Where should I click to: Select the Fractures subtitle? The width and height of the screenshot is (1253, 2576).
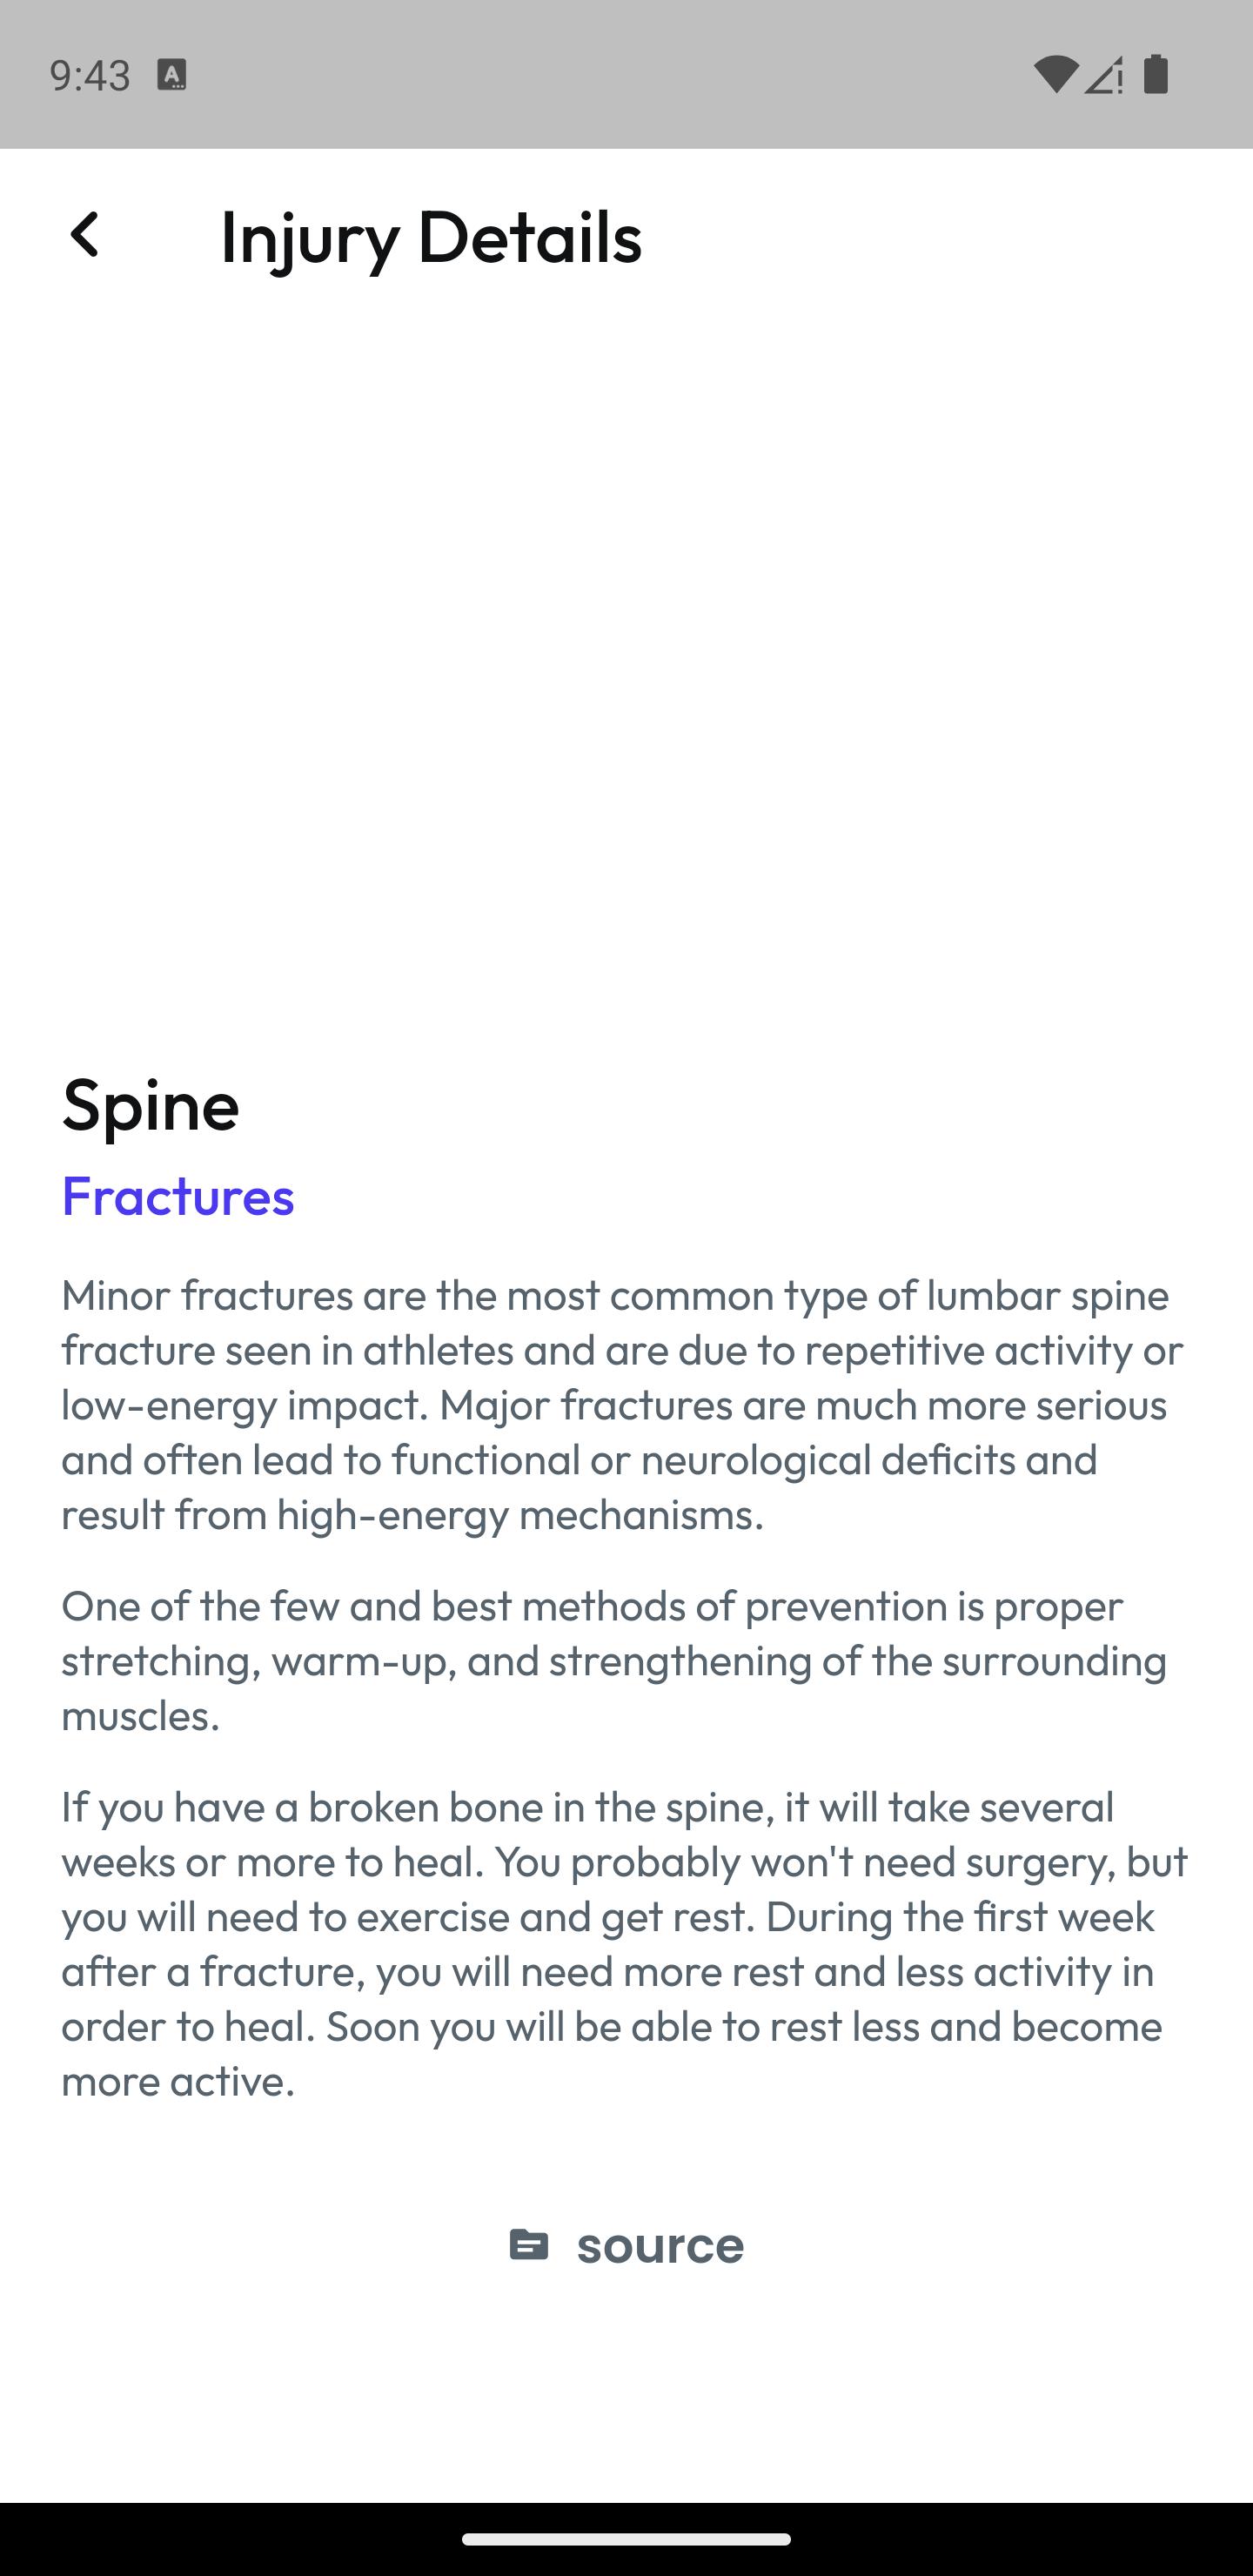coord(178,1196)
